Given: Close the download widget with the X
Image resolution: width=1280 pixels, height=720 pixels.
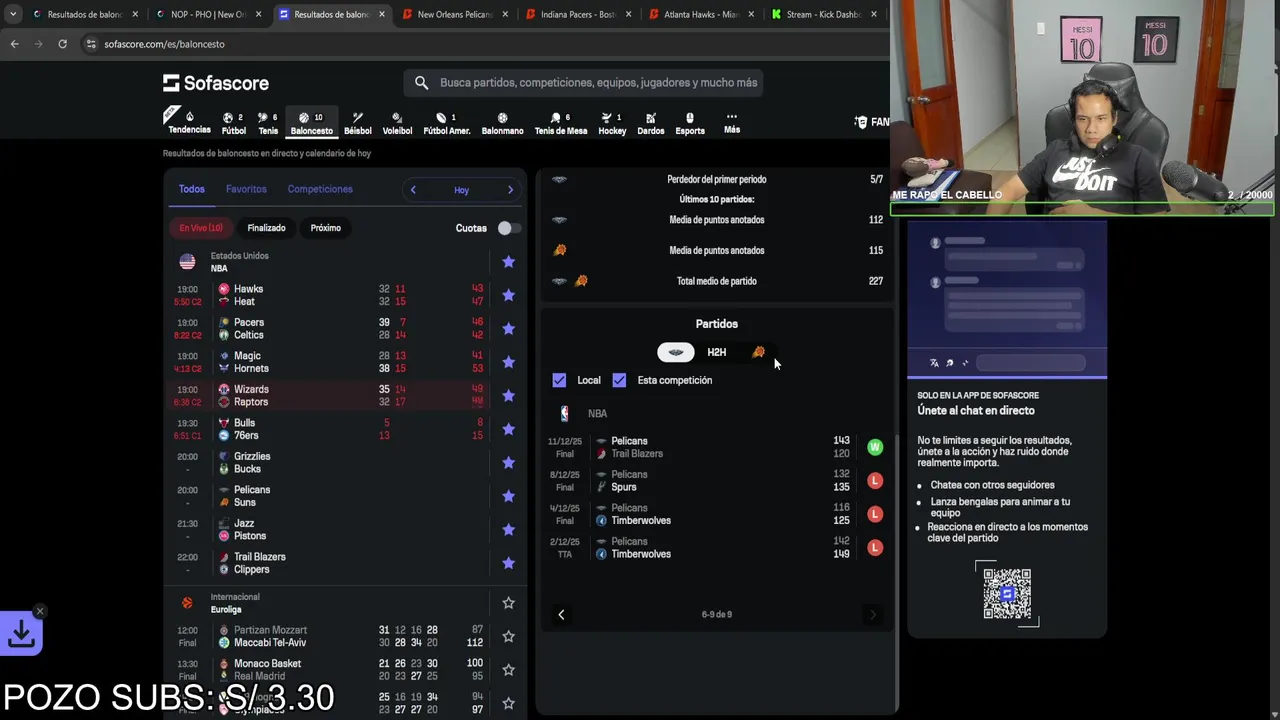Looking at the screenshot, I should (x=40, y=611).
